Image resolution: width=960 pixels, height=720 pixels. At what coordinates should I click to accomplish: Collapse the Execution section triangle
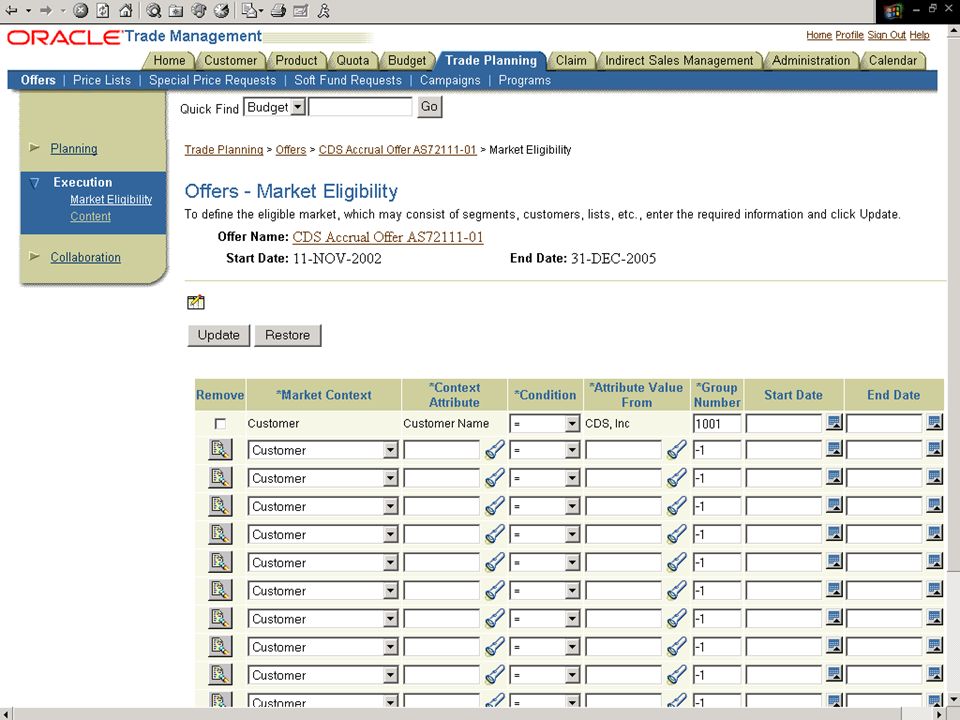click(34, 182)
